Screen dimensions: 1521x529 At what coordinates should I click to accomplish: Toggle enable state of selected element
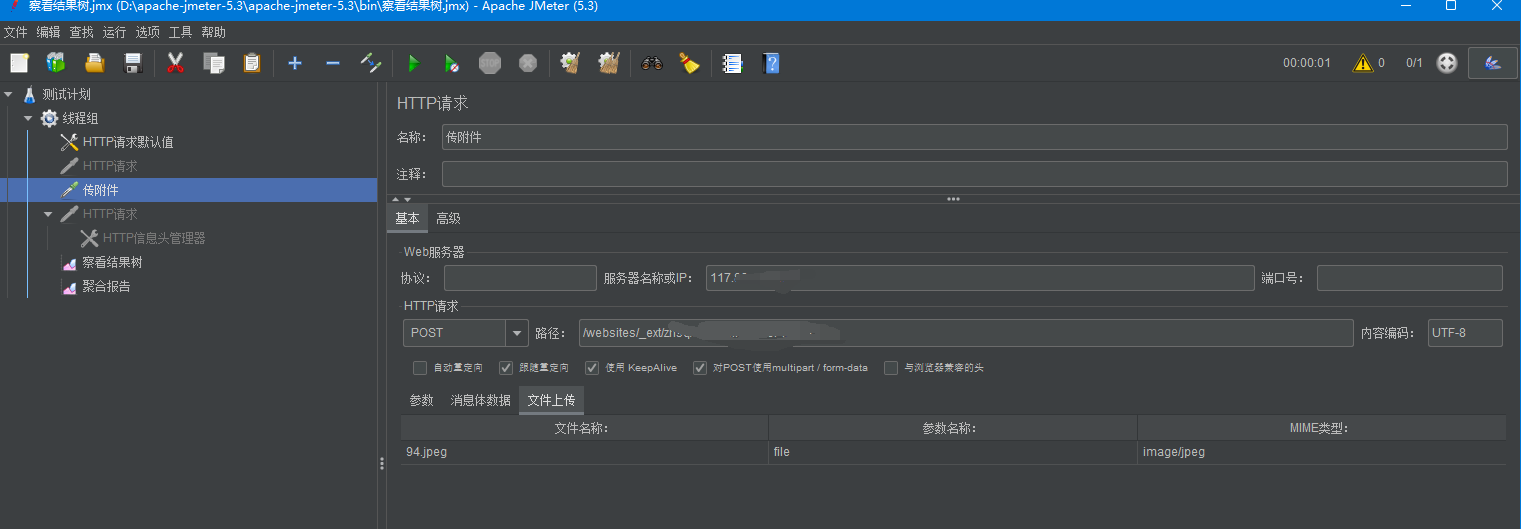tap(371, 63)
